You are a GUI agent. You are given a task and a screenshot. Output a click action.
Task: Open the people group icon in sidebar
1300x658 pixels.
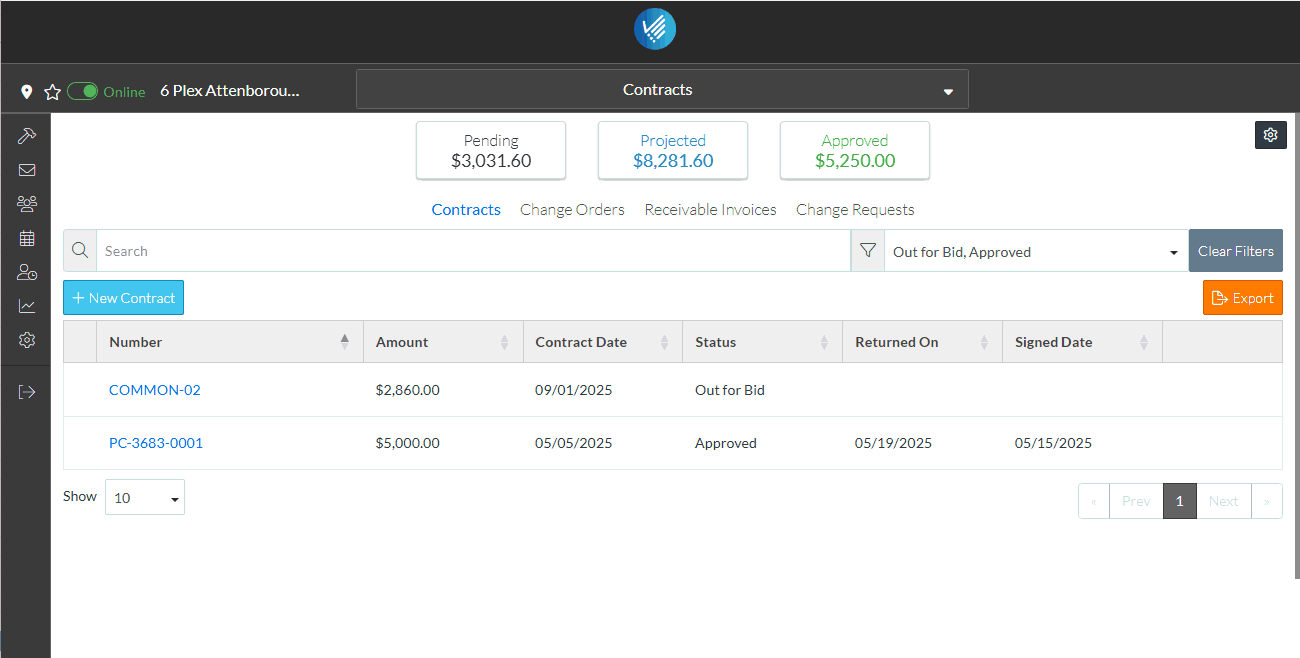27,204
